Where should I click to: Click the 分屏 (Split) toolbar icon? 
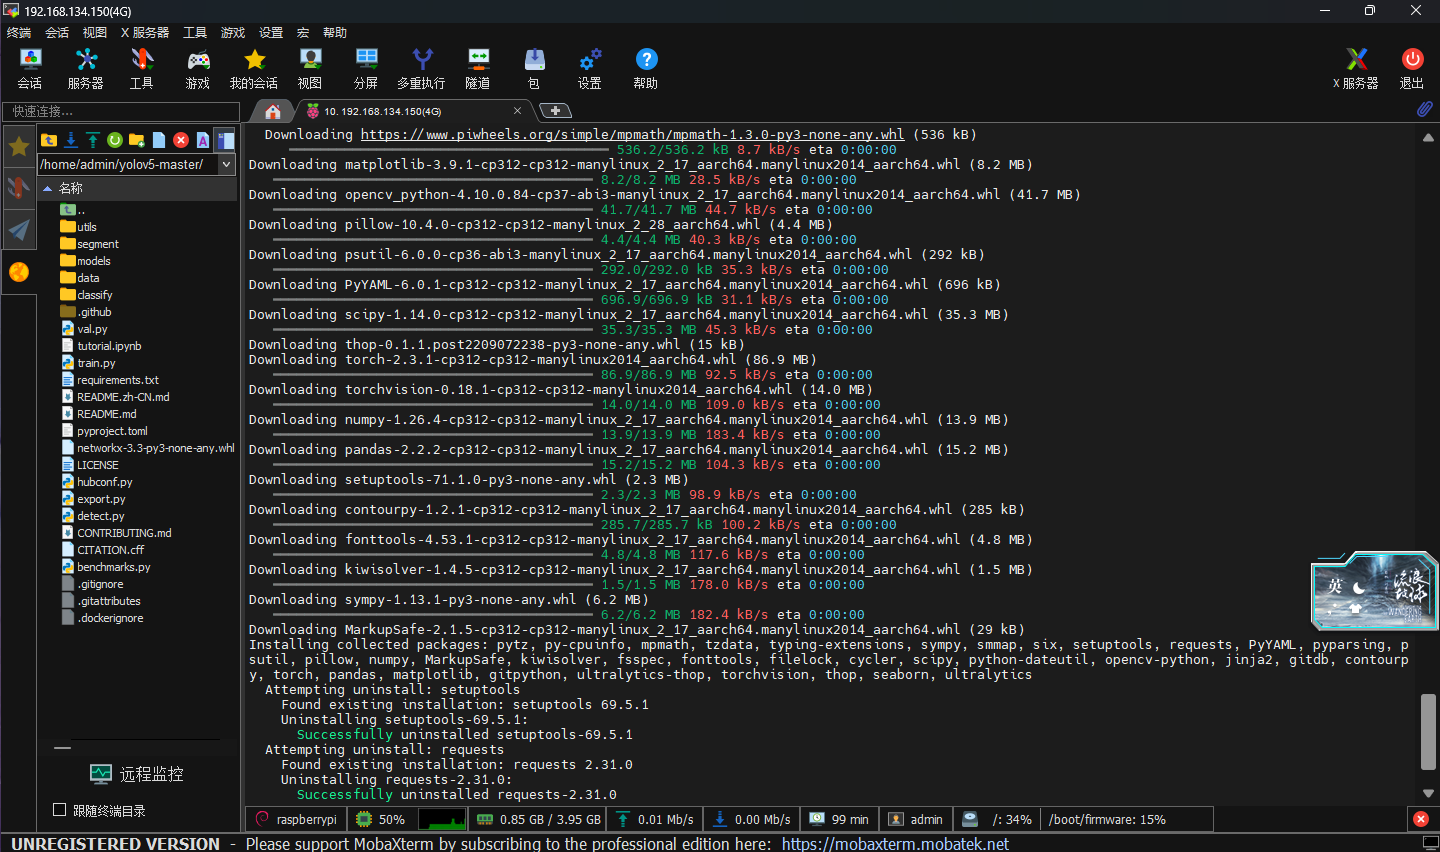[x=366, y=69]
